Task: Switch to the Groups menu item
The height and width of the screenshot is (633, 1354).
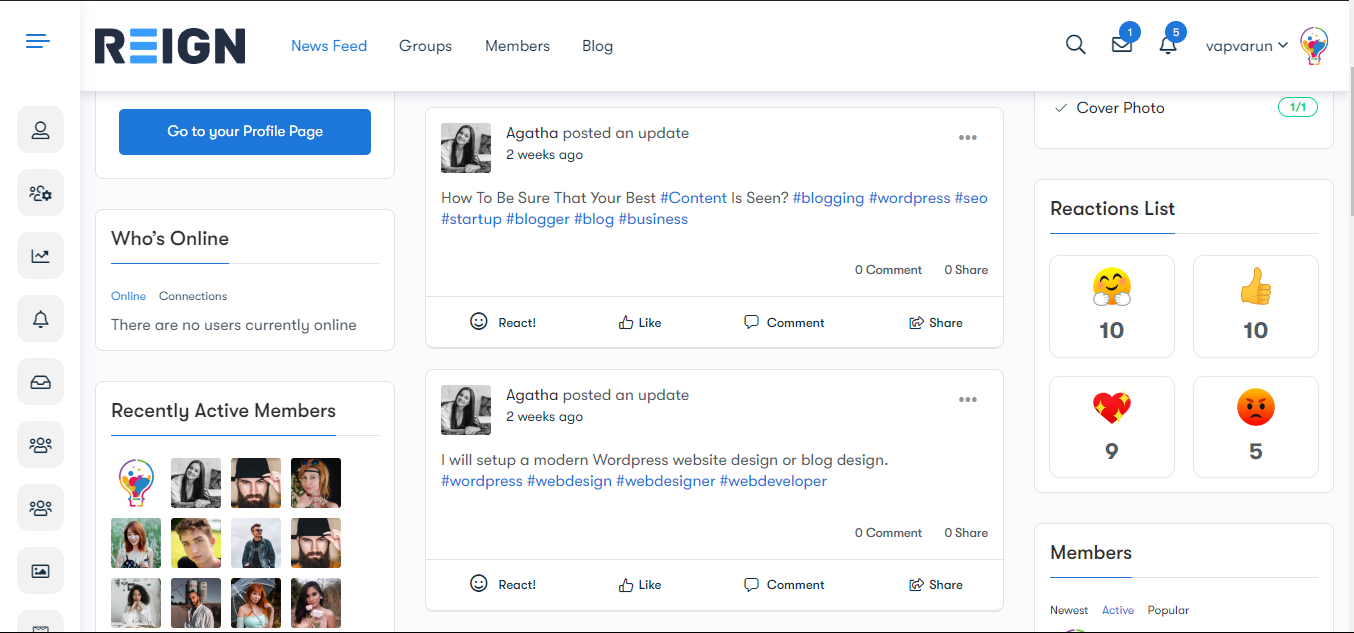Action: pos(425,45)
